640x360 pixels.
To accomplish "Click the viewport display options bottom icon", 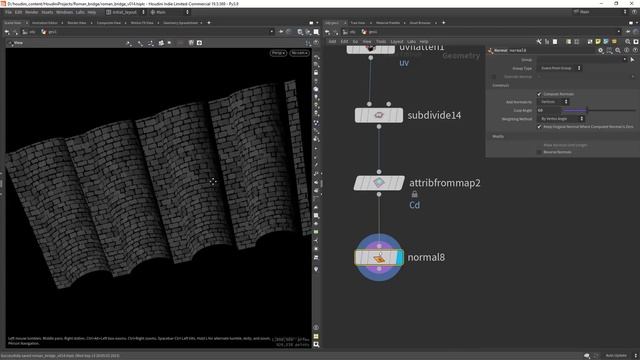I will point(316,344).
